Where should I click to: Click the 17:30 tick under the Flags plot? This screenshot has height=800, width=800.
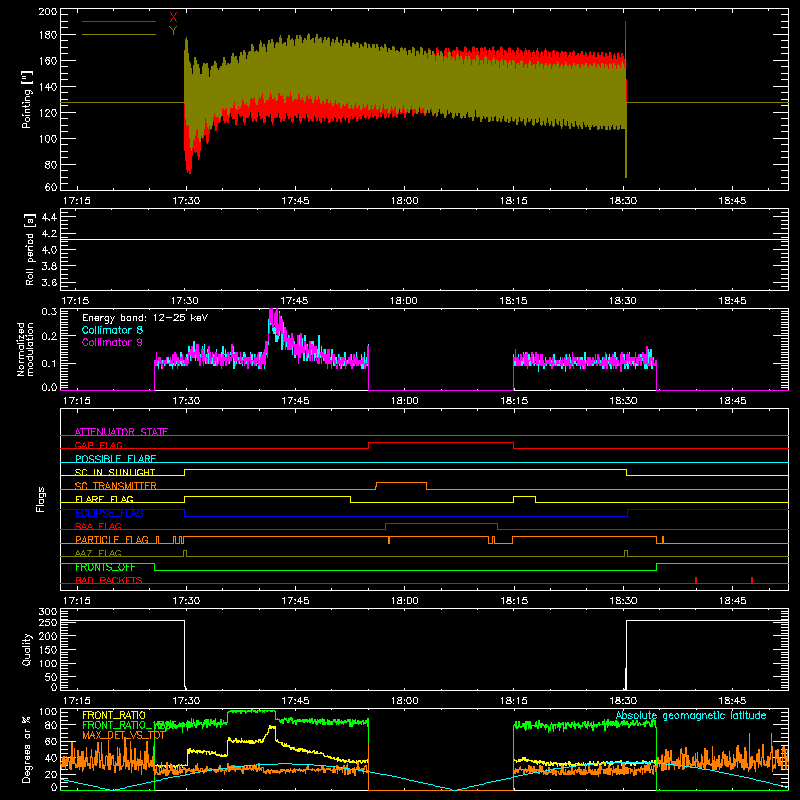tap(186, 601)
